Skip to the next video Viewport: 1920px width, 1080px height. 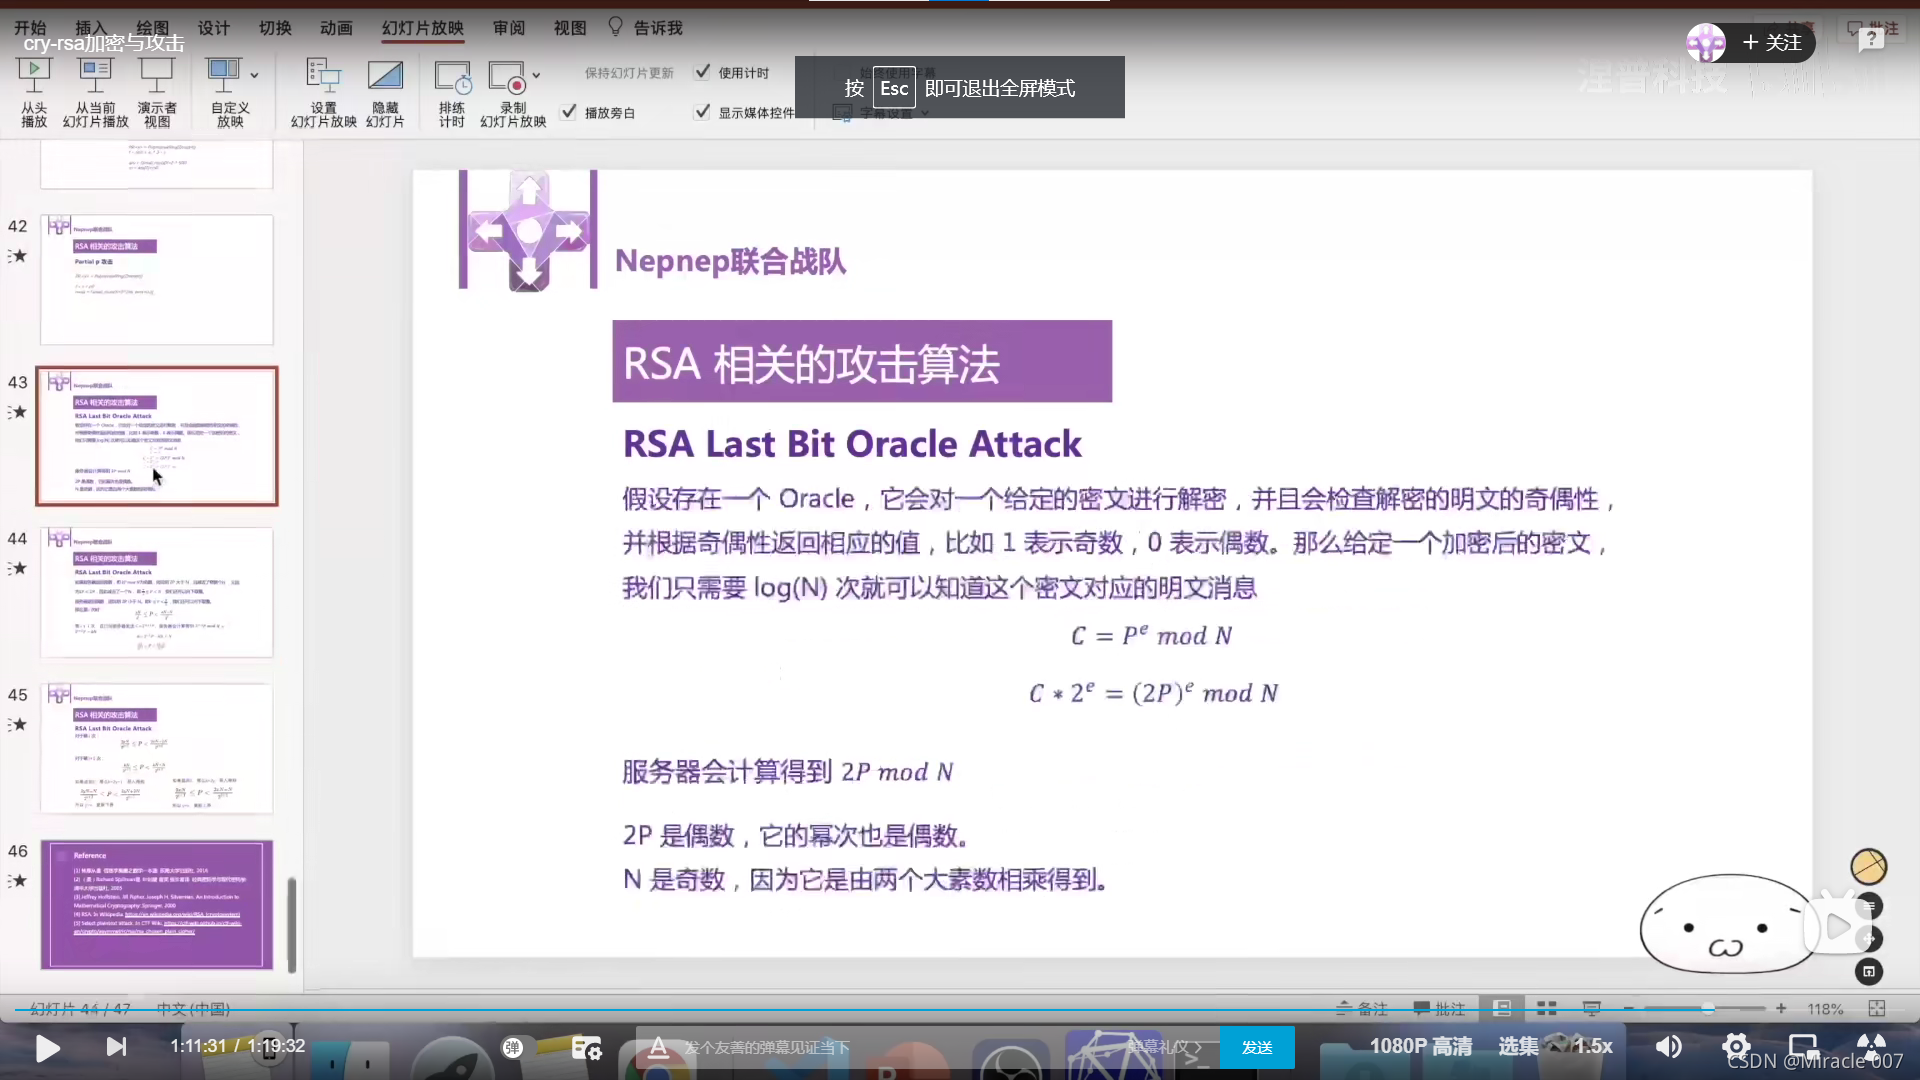pos(116,1047)
